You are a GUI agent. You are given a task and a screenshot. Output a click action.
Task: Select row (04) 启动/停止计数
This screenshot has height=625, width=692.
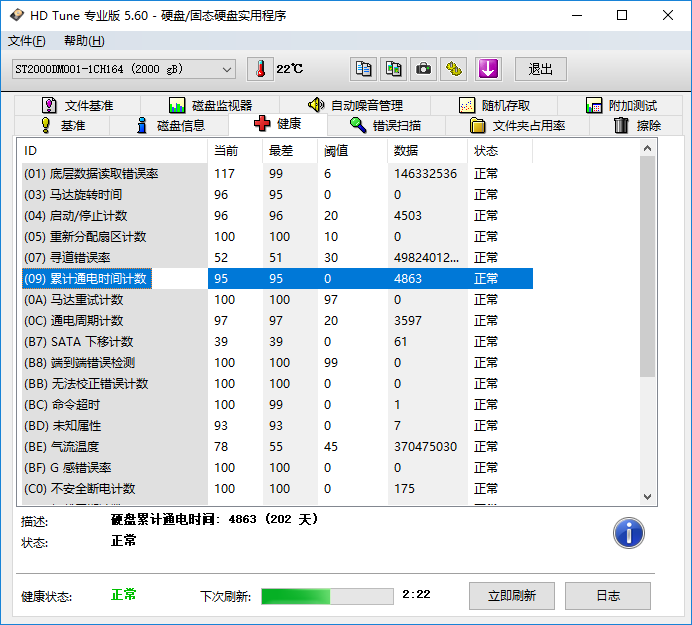coord(278,216)
